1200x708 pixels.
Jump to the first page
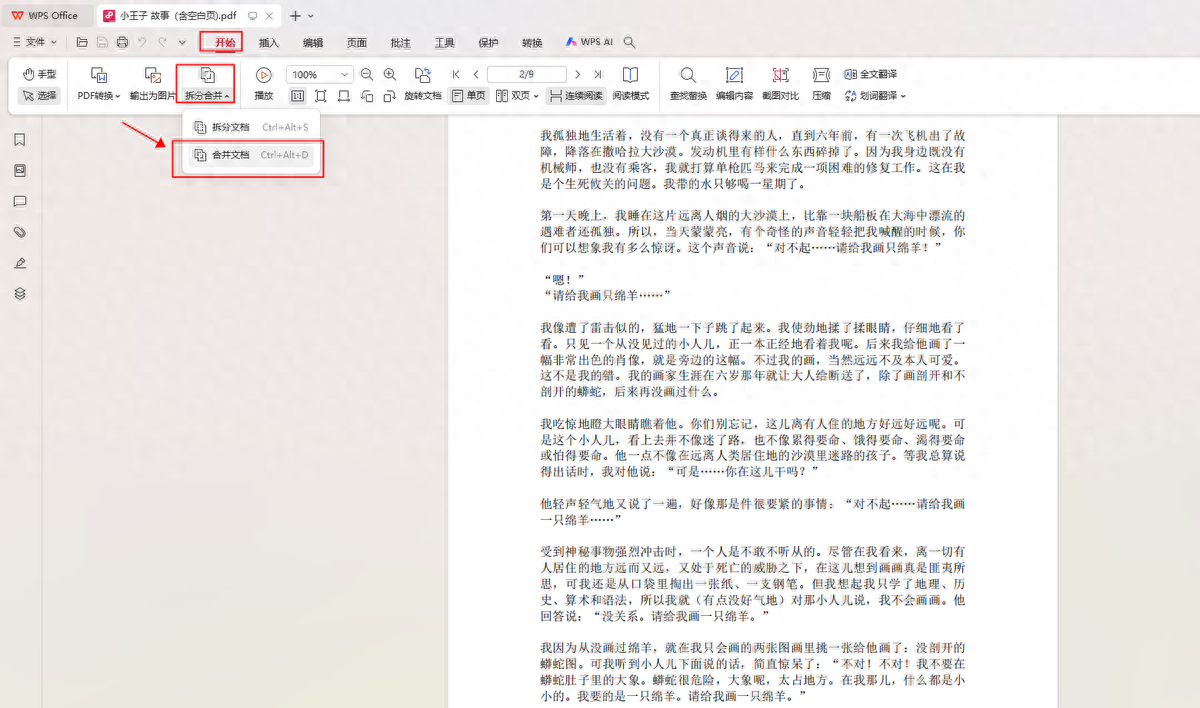point(456,75)
